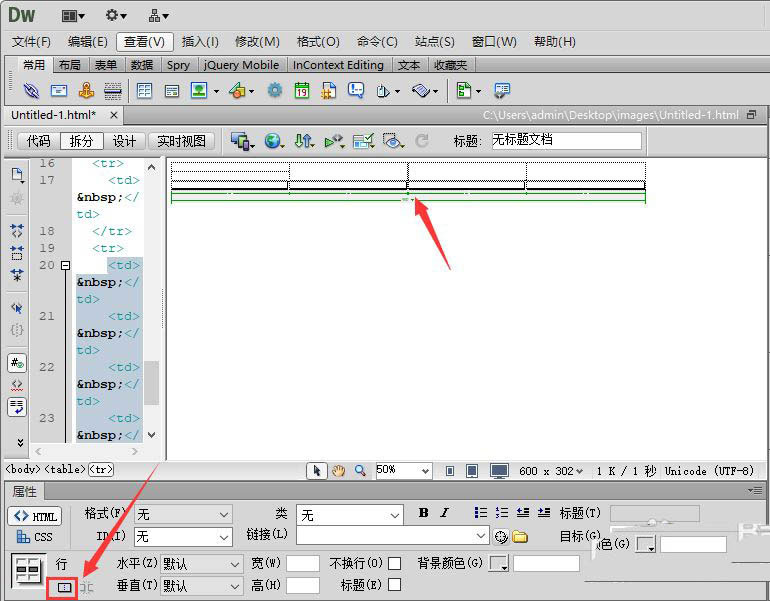The image size is (770, 601).
Task: Click the widget gear icon
Action: pos(275,90)
